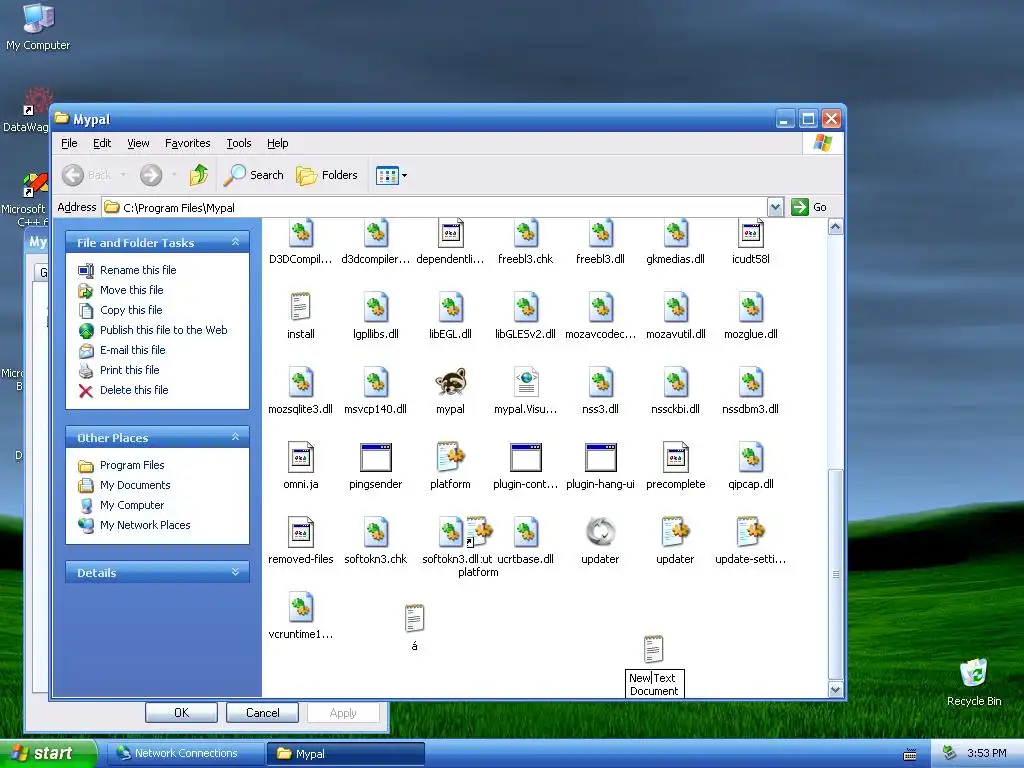Click Print this file

[x=129, y=370]
